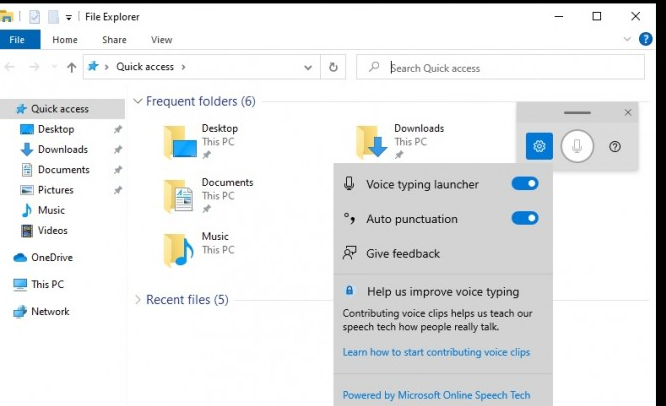The width and height of the screenshot is (666, 406).
Task: Open Customize Quick Access Toolbar dropdown
Action: [x=68, y=17]
